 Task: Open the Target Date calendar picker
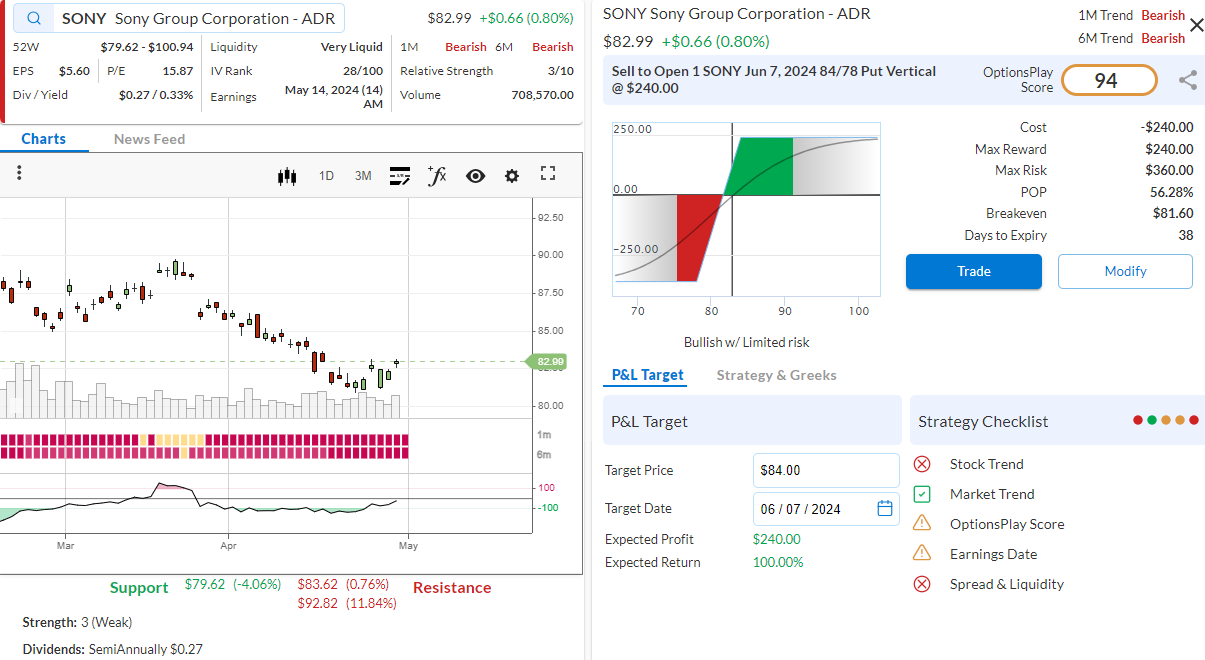[x=884, y=508]
